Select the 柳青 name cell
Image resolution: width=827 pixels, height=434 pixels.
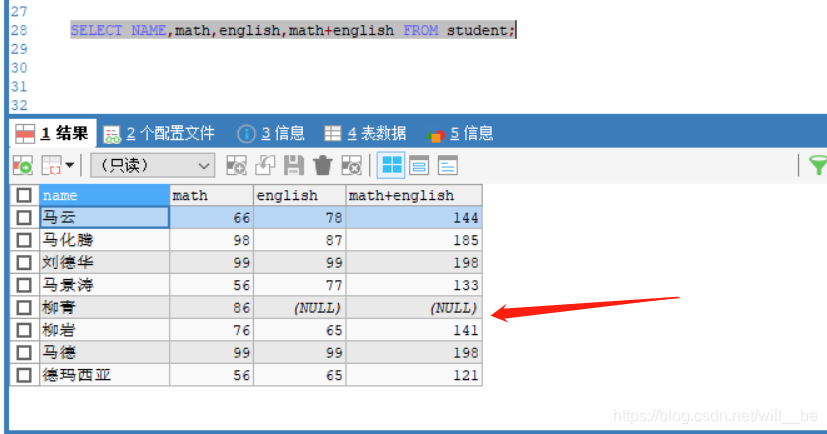[104, 307]
